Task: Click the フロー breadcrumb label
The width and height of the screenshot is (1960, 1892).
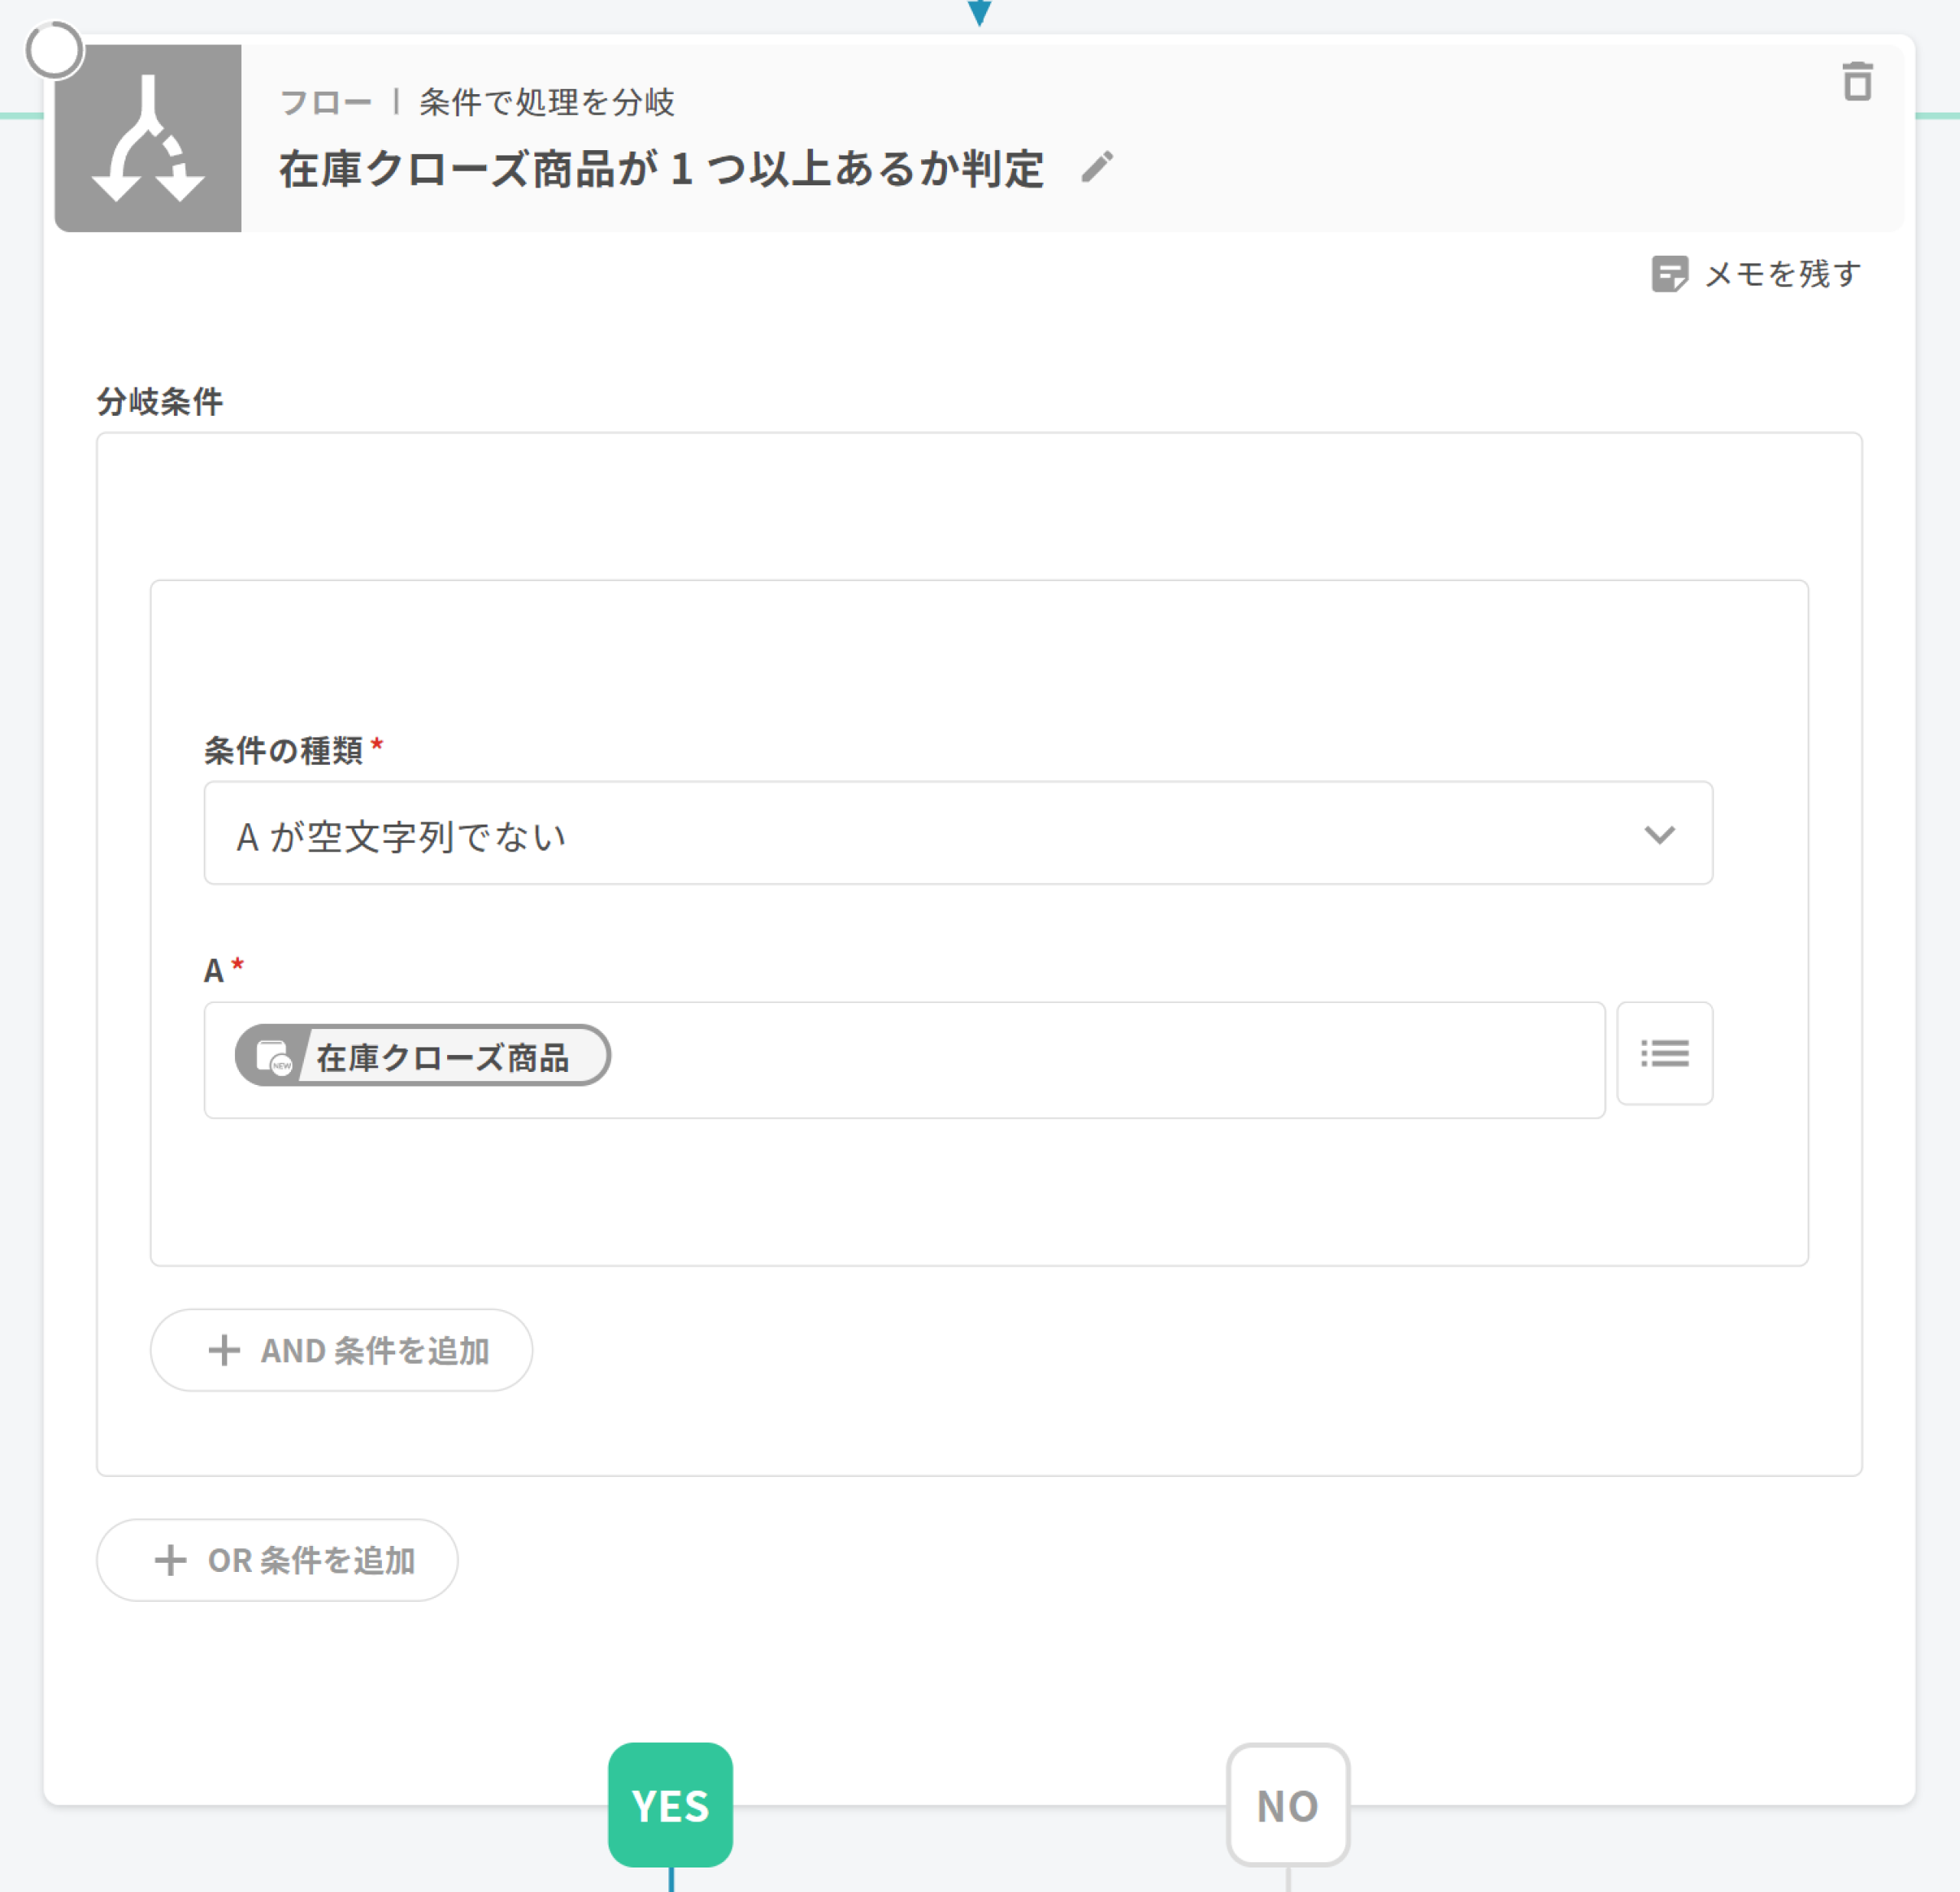Action: point(325,102)
